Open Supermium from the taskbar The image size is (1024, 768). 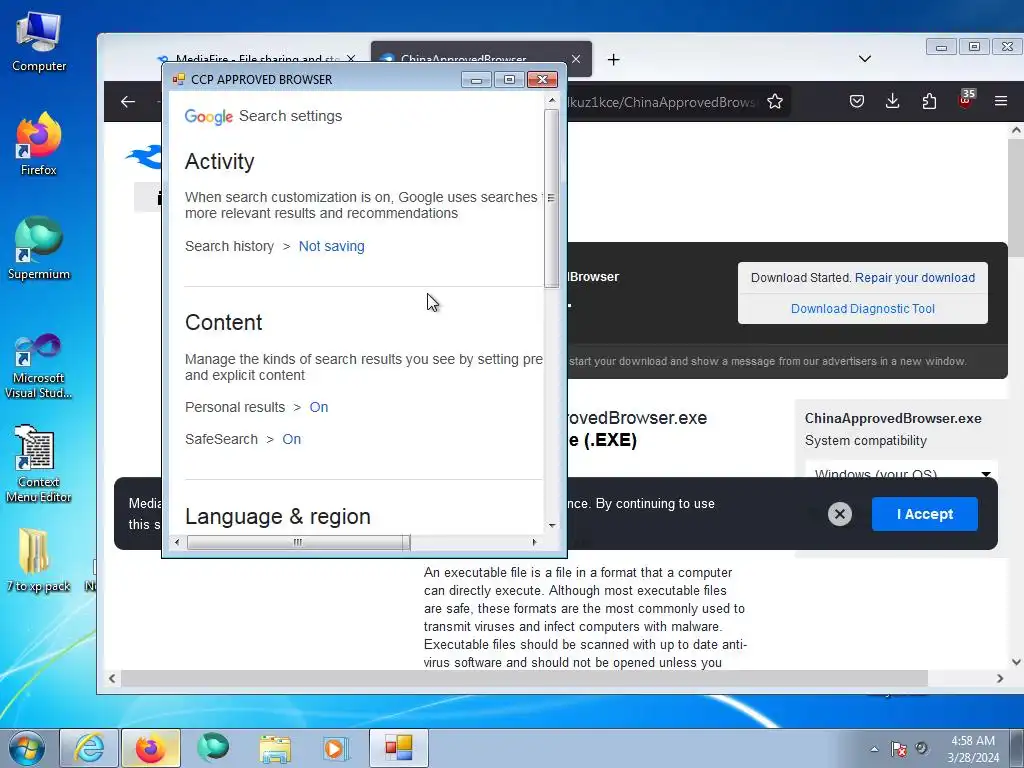(x=213, y=748)
